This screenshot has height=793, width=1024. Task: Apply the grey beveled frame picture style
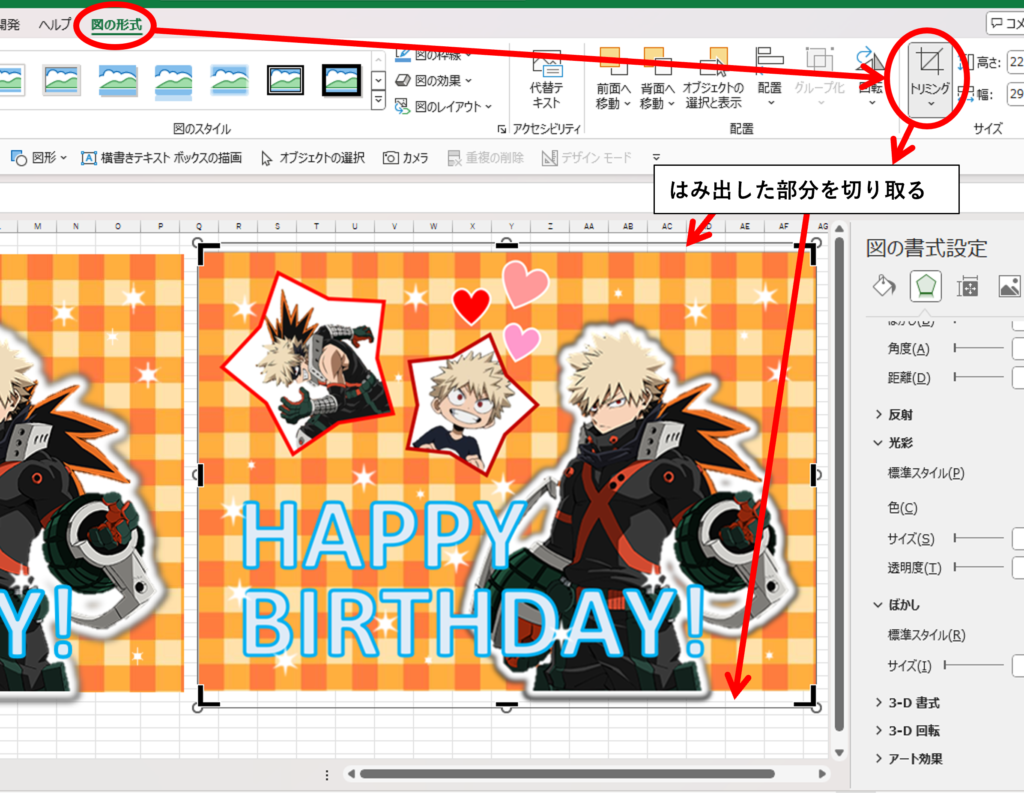pos(62,80)
